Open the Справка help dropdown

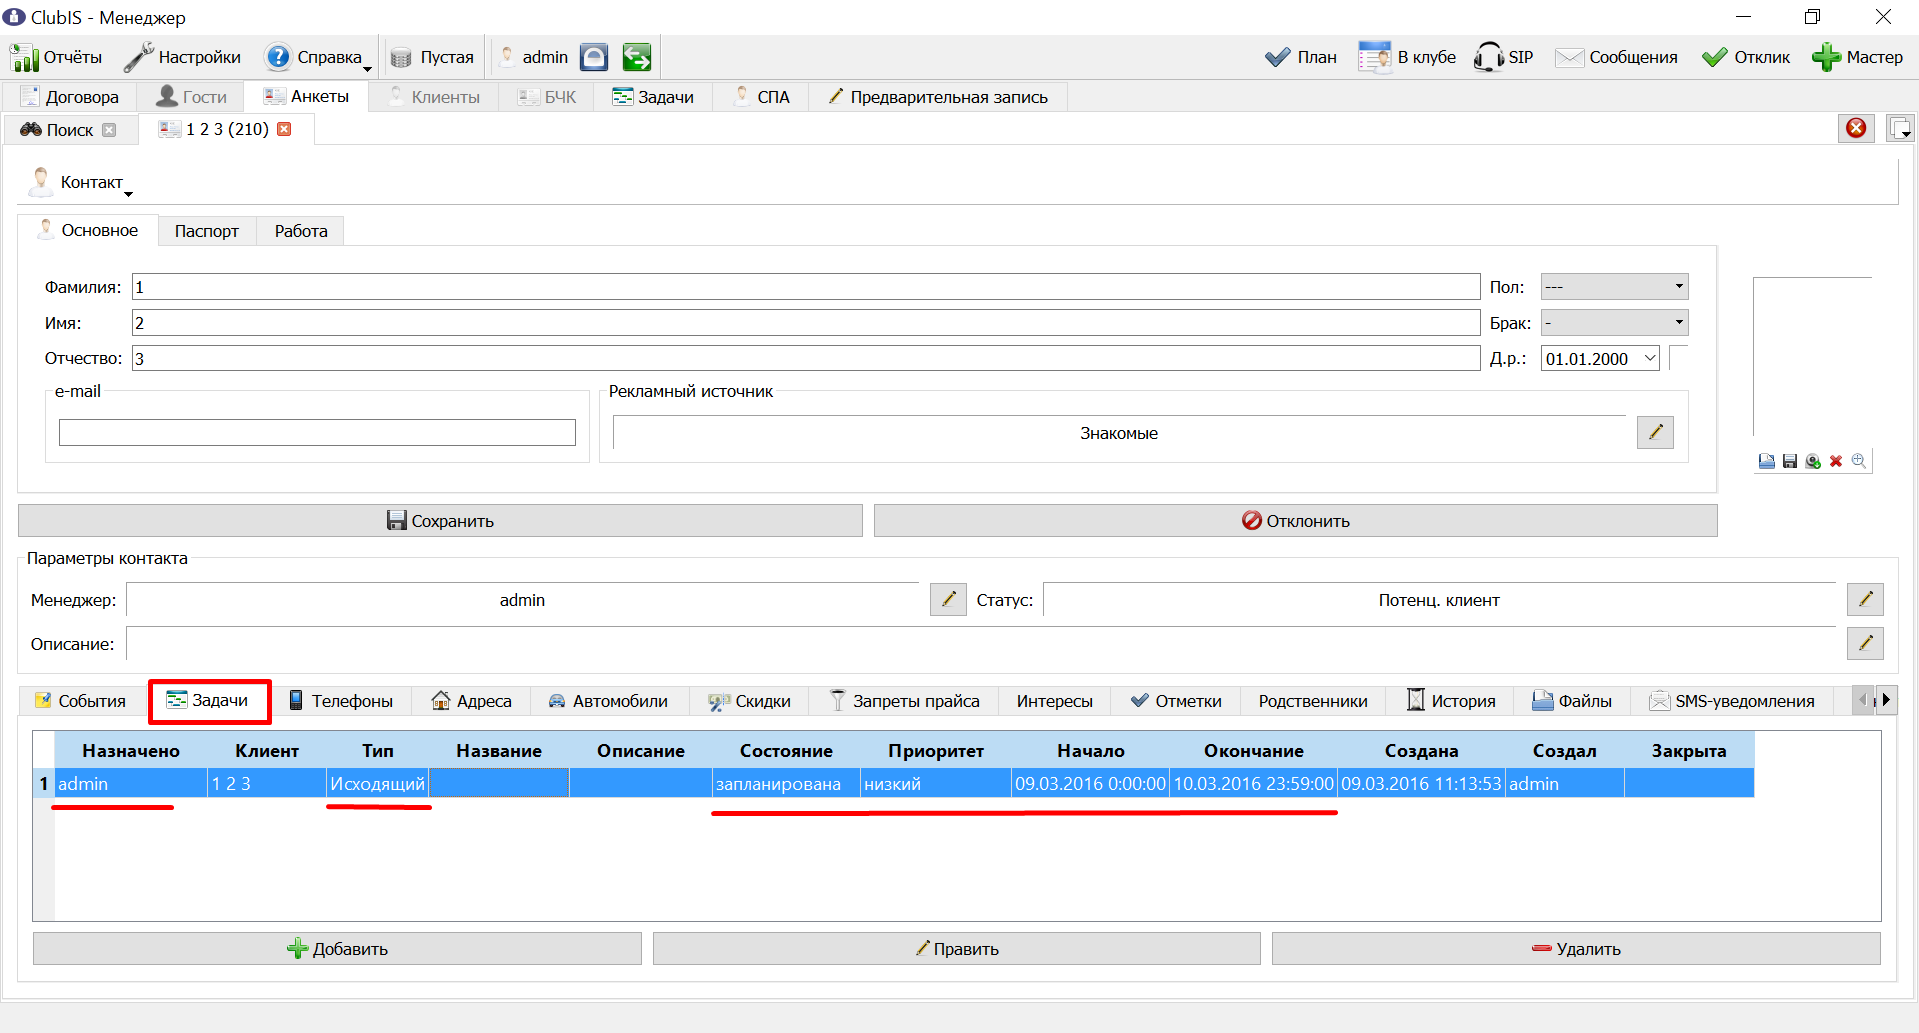click(x=317, y=57)
